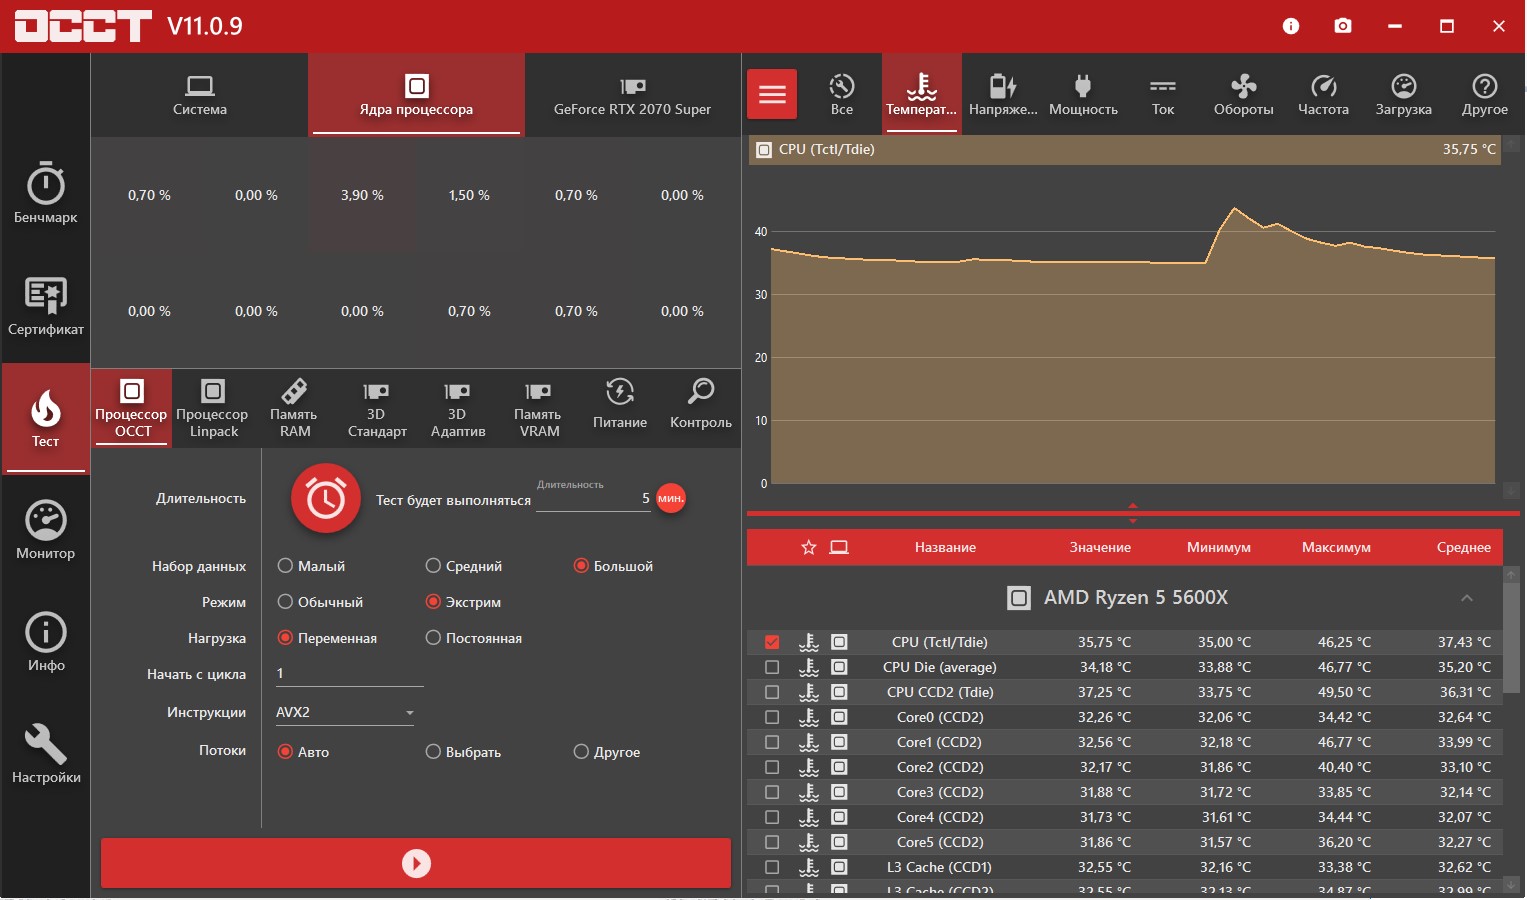Click the sensor table vertical scrollbar
This screenshot has height=900, width=1527.
(1511, 640)
